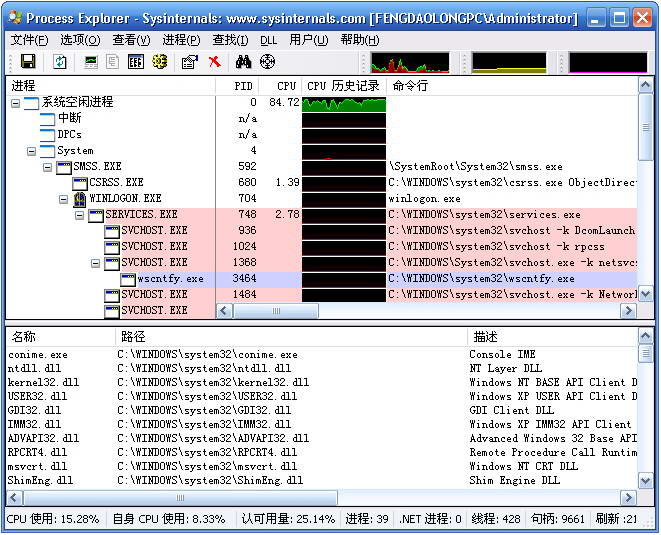This screenshot has width=661, height=535.
Task: Collapse the 系统空闲进程 tree node
Action: (x=15, y=103)
